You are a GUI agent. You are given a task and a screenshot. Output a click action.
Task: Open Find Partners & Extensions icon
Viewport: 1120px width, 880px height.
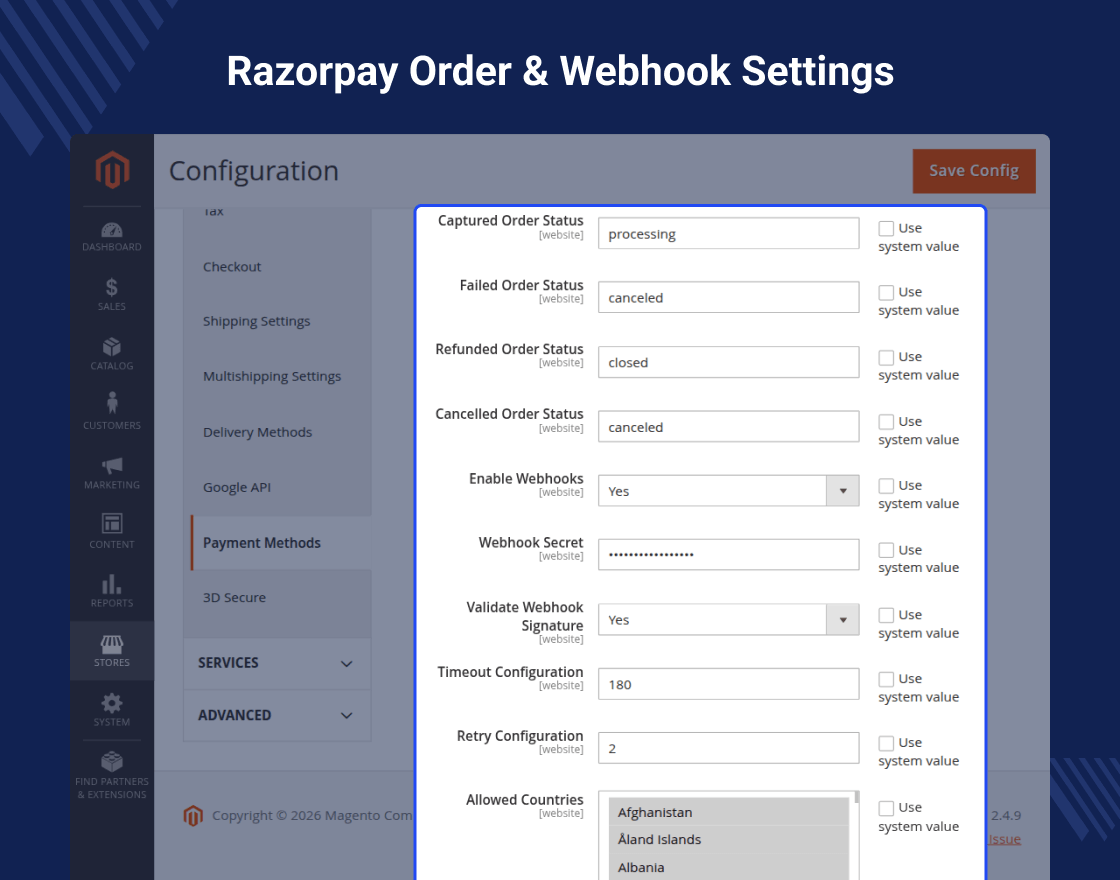click(x=112, y=761)
